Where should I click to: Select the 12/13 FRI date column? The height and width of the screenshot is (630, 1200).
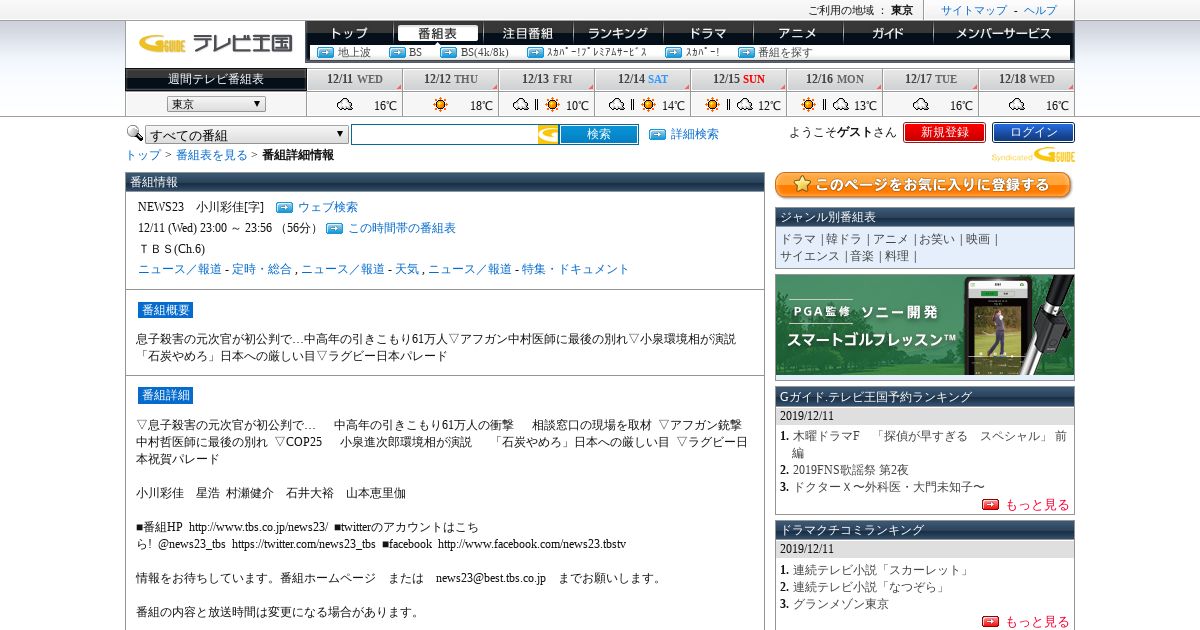coord(546,79)
